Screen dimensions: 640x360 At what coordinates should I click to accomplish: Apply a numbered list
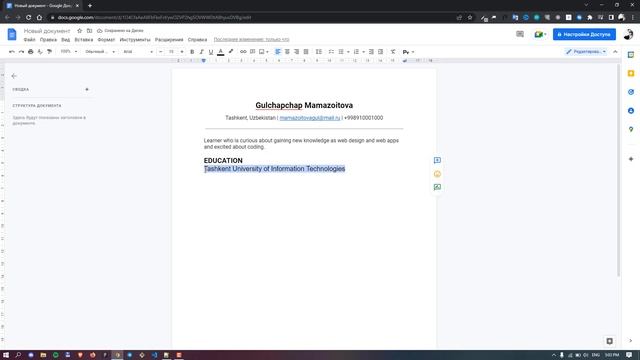click(356, 52)
